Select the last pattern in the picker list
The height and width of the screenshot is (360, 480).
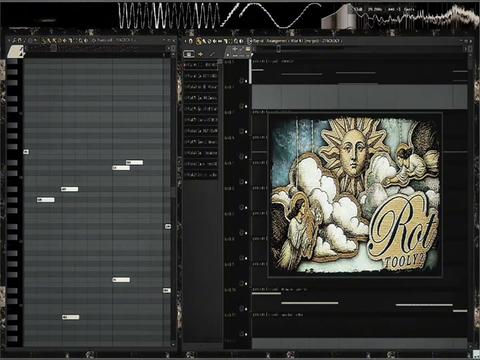click(201, 175)
